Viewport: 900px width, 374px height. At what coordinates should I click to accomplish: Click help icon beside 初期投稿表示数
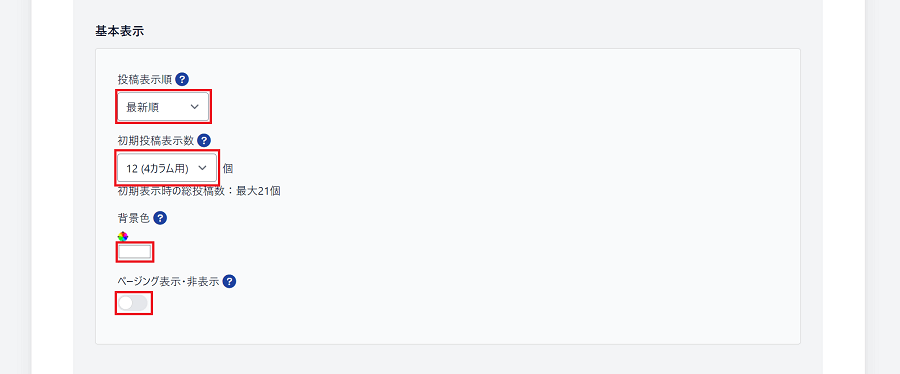[x=204, y=141]
